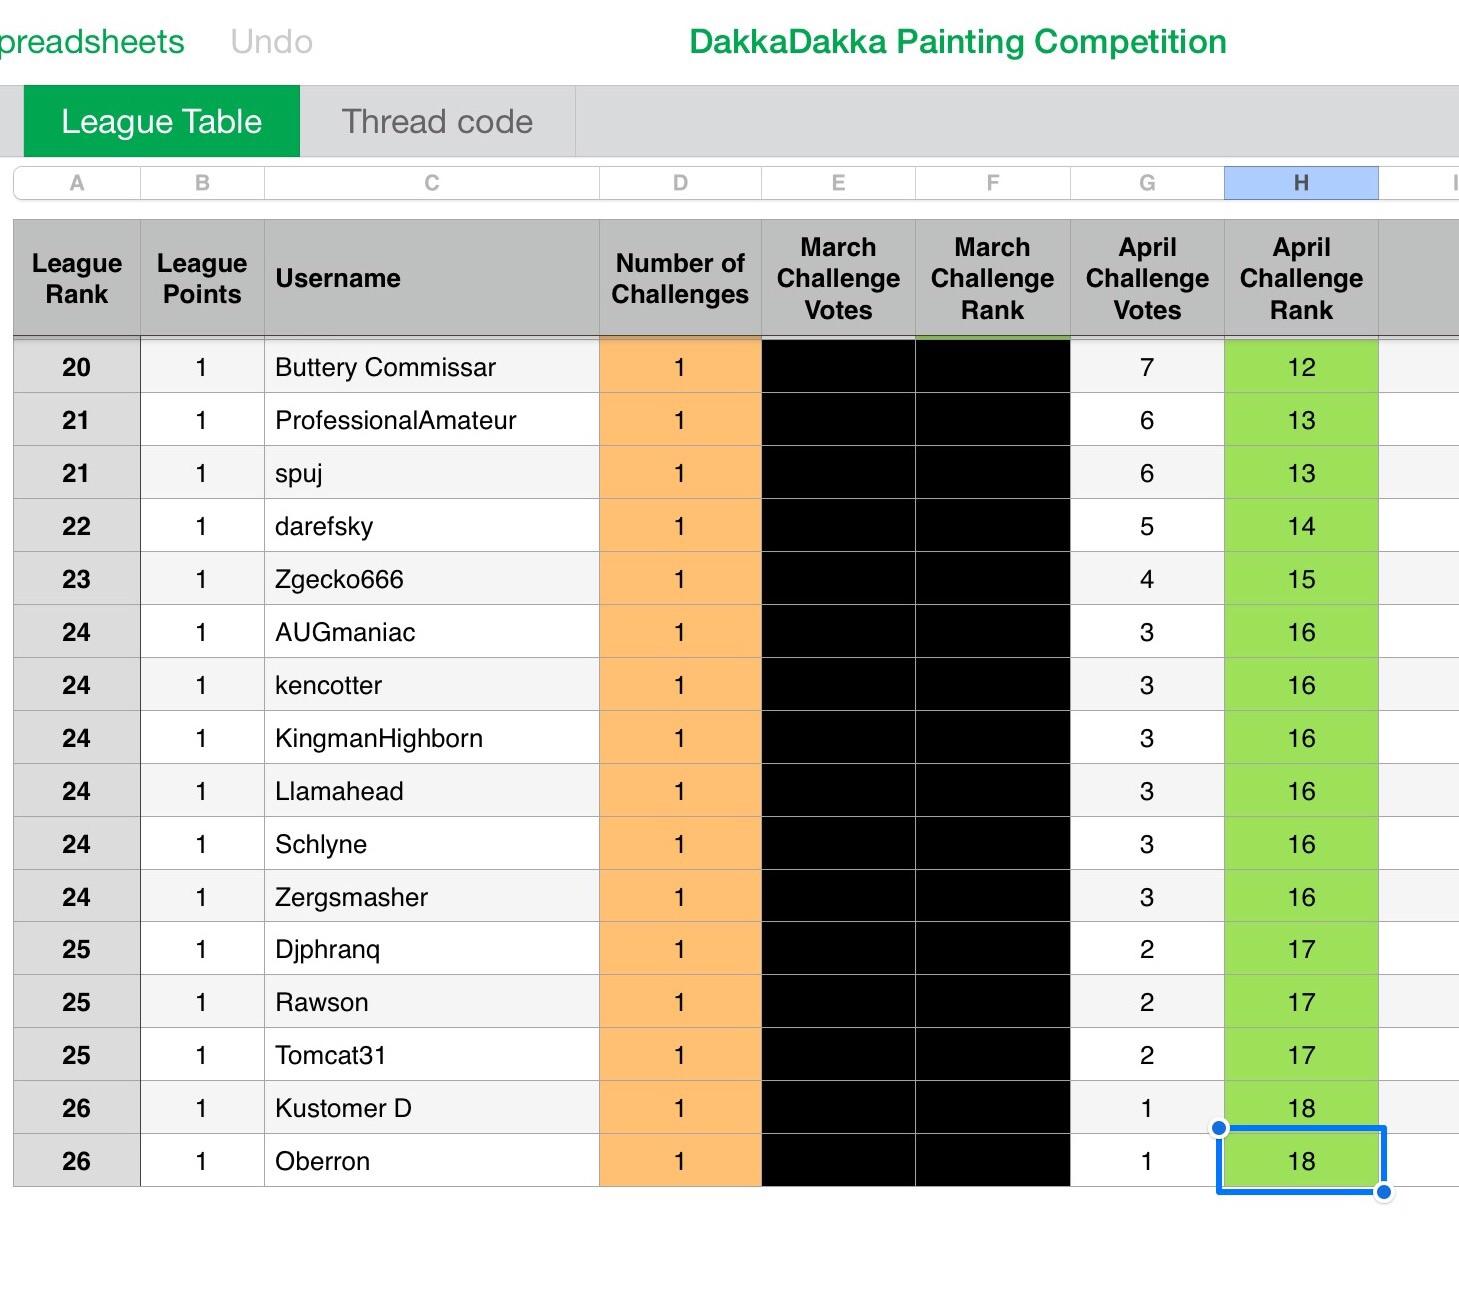Switch to the League Table tab
This screenshot has width=1459, height=1299.
[161, 121]
